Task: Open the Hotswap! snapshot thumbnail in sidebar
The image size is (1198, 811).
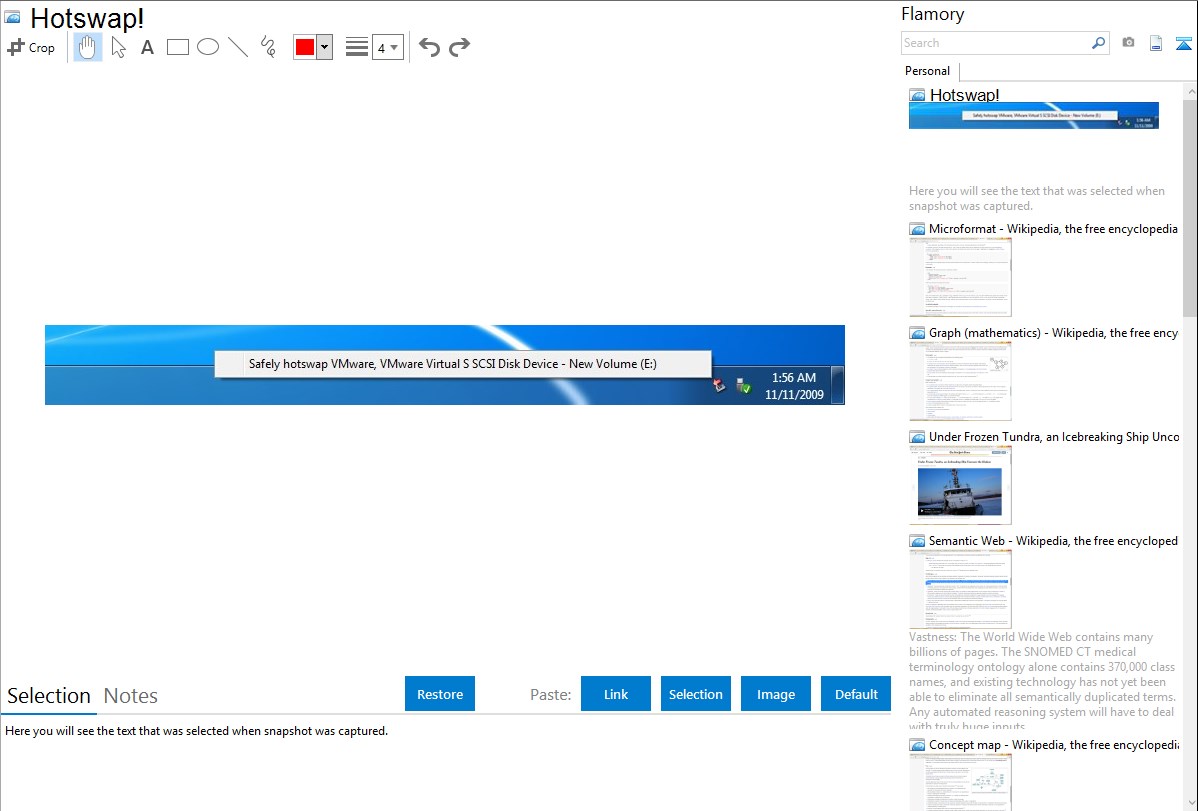Action: click(1034, 115)
